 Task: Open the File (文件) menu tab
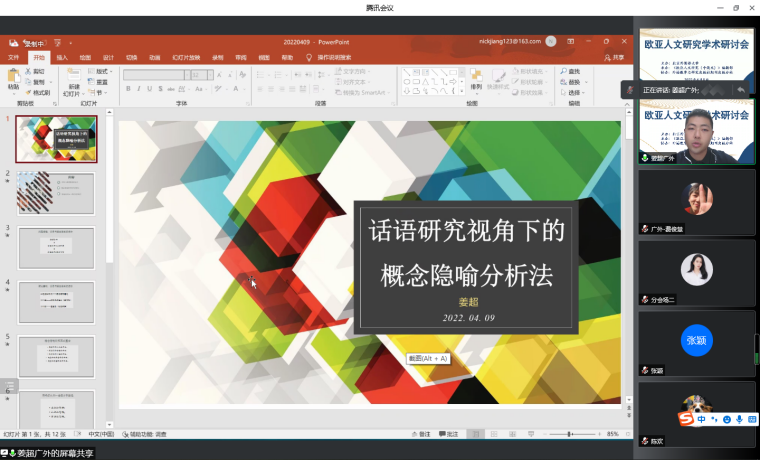tap(14, 57)
